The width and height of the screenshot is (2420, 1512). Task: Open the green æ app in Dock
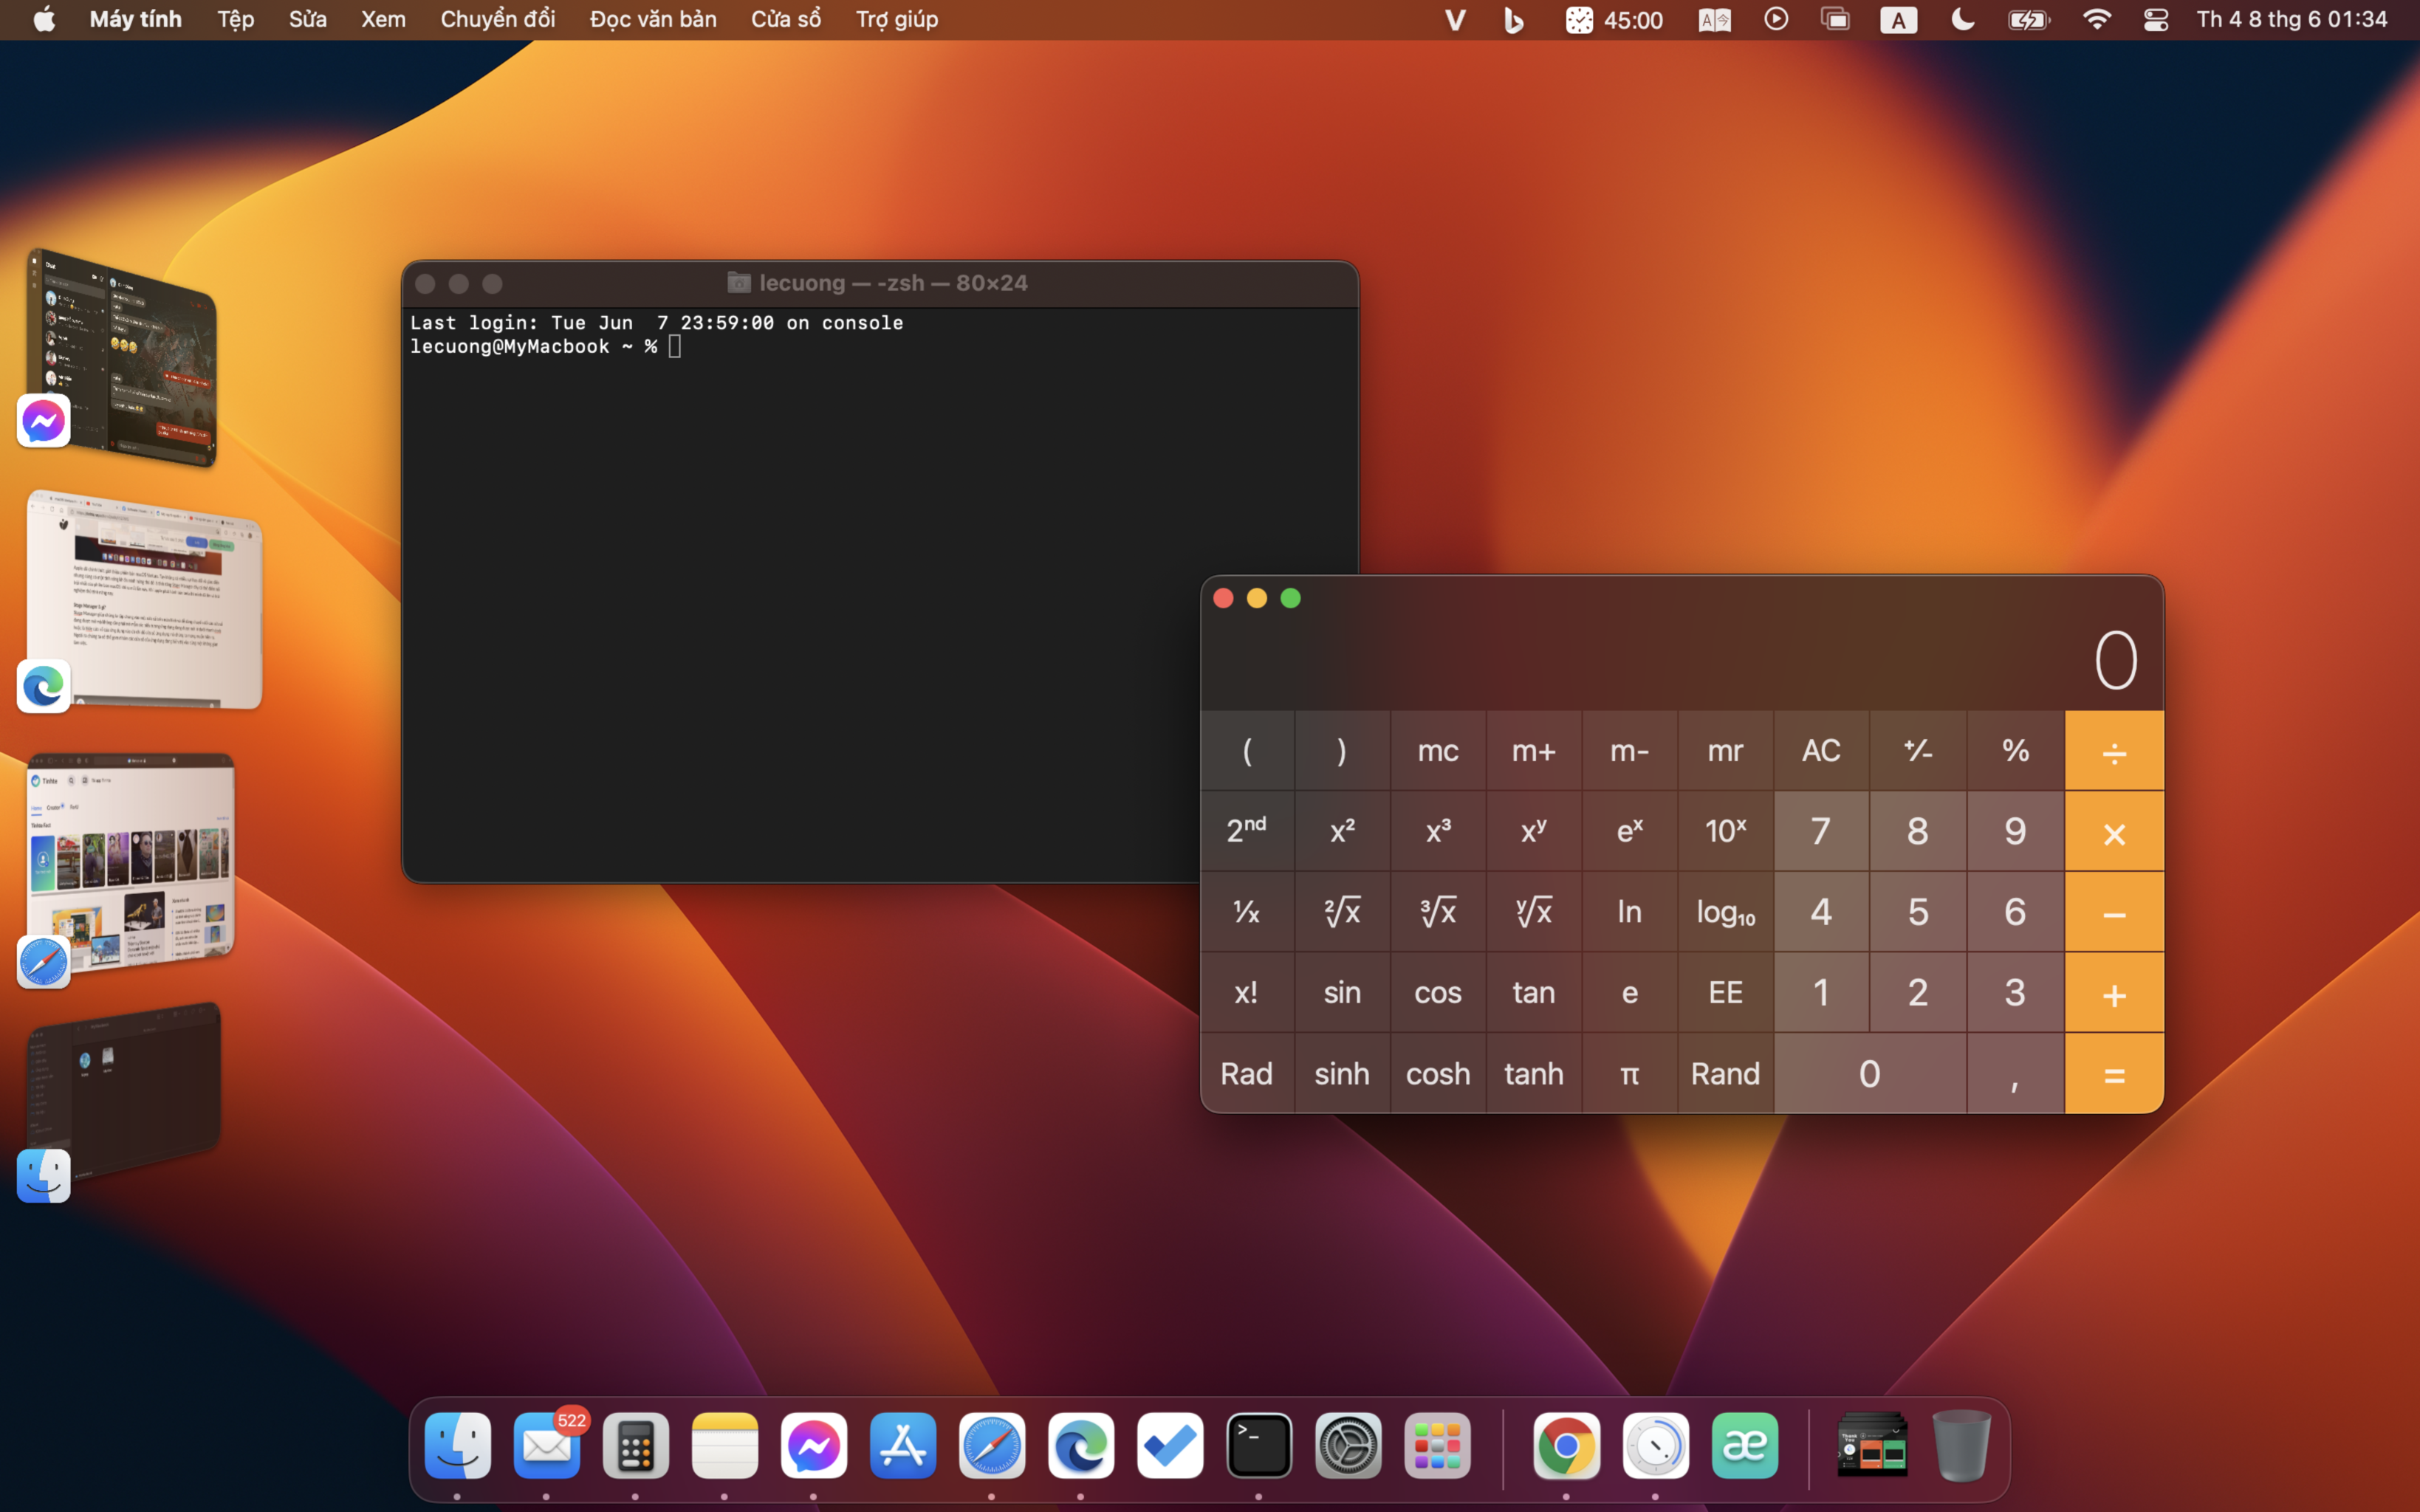pos(1744,1445)
